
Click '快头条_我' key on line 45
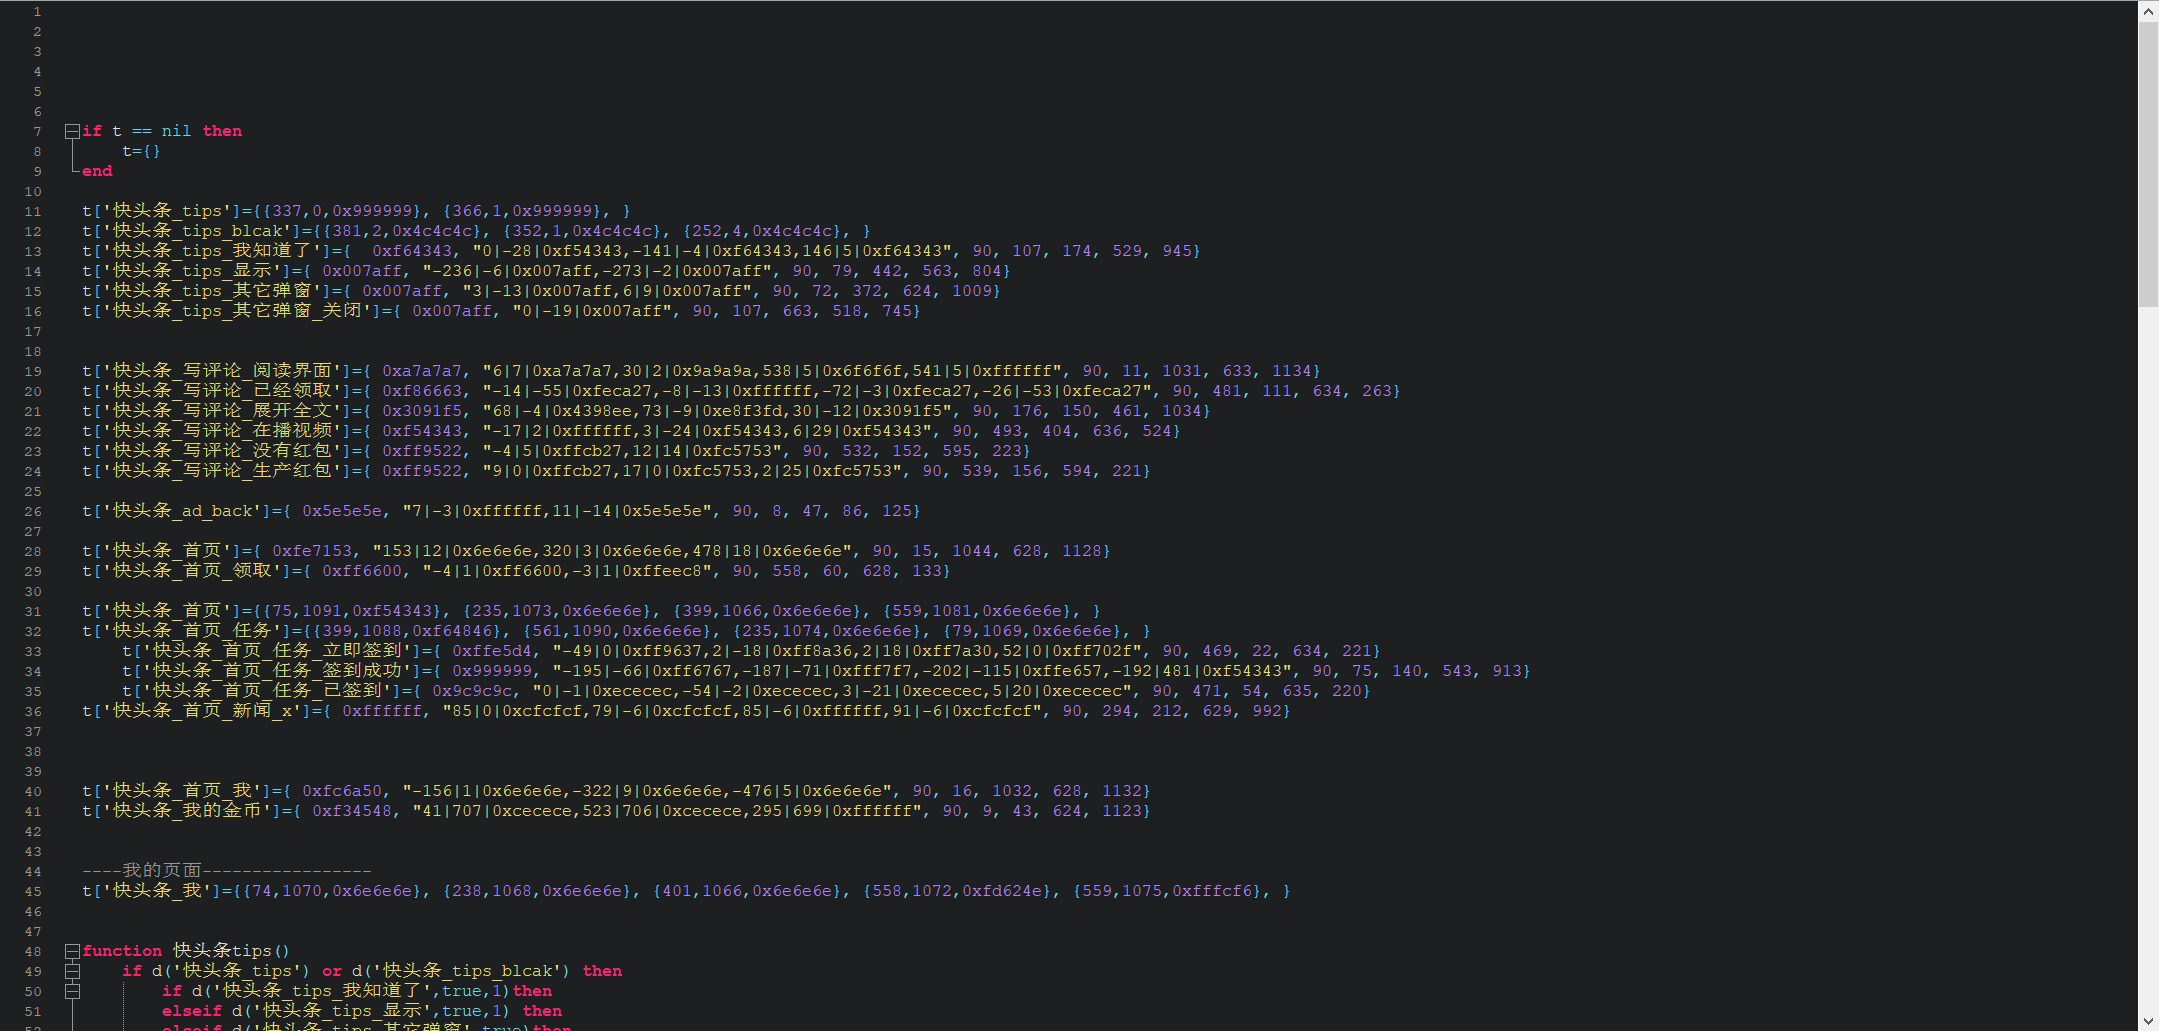(157, 891)
